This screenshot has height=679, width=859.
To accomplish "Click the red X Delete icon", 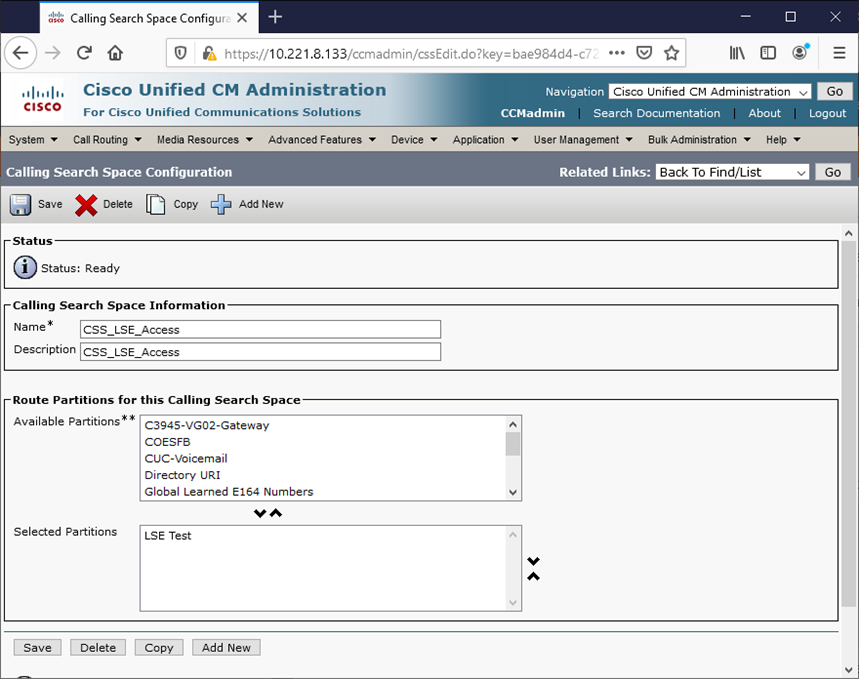I will click(x=86, y=205).
